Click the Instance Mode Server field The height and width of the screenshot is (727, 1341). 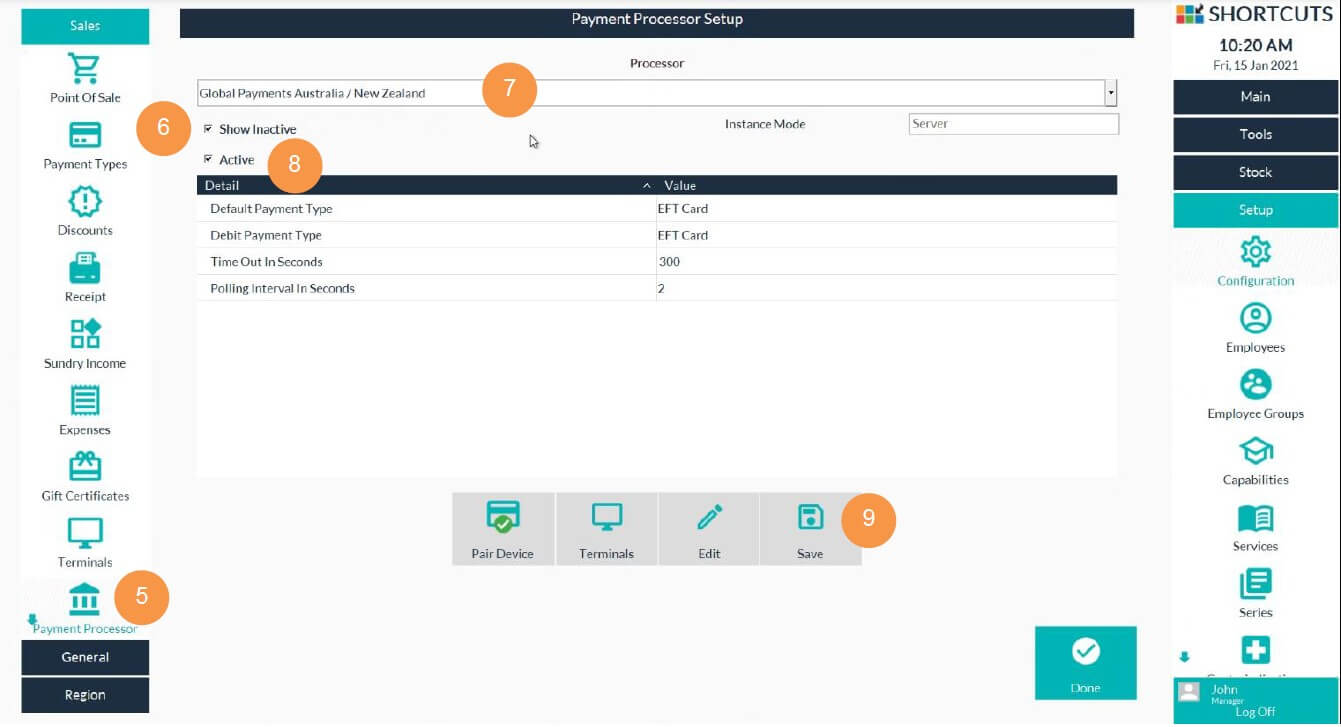pyautogui.click(x=1014, y=124)
